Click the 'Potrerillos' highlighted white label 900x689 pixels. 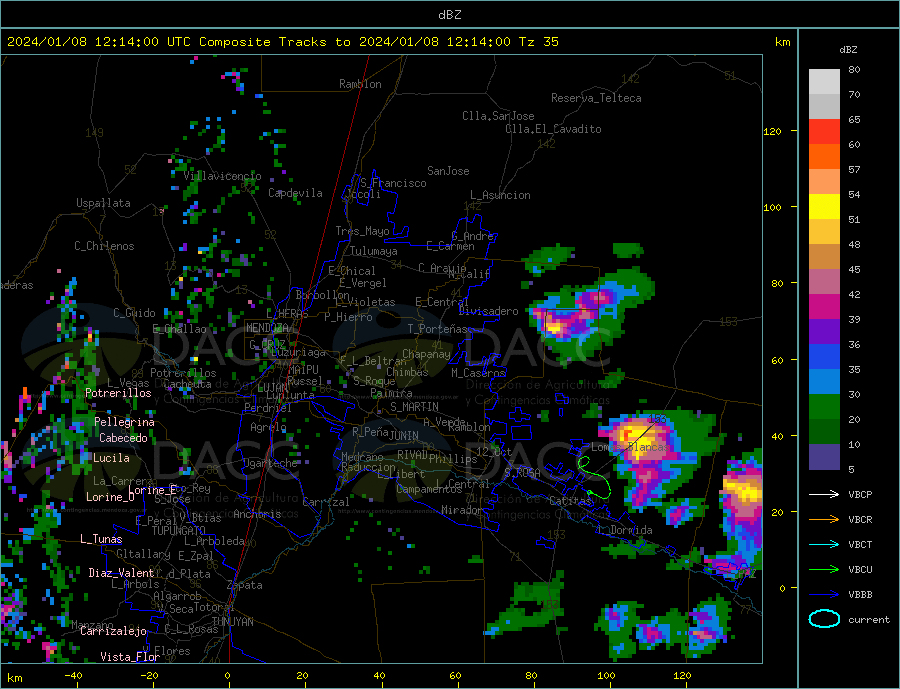click(x=118, y=393)
